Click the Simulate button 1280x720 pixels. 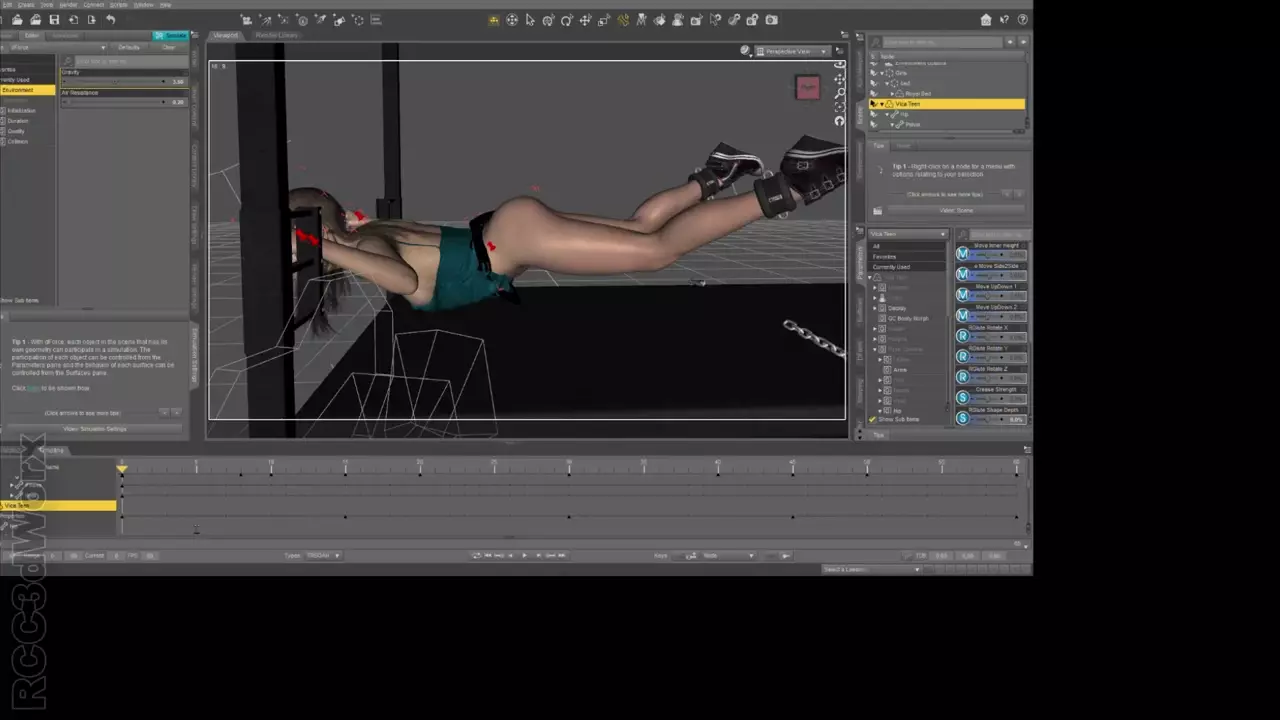(169, 35)
